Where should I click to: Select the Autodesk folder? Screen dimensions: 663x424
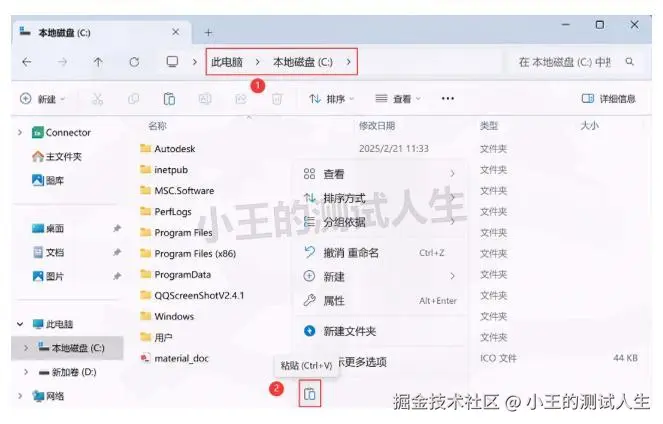tap(168, 149)
